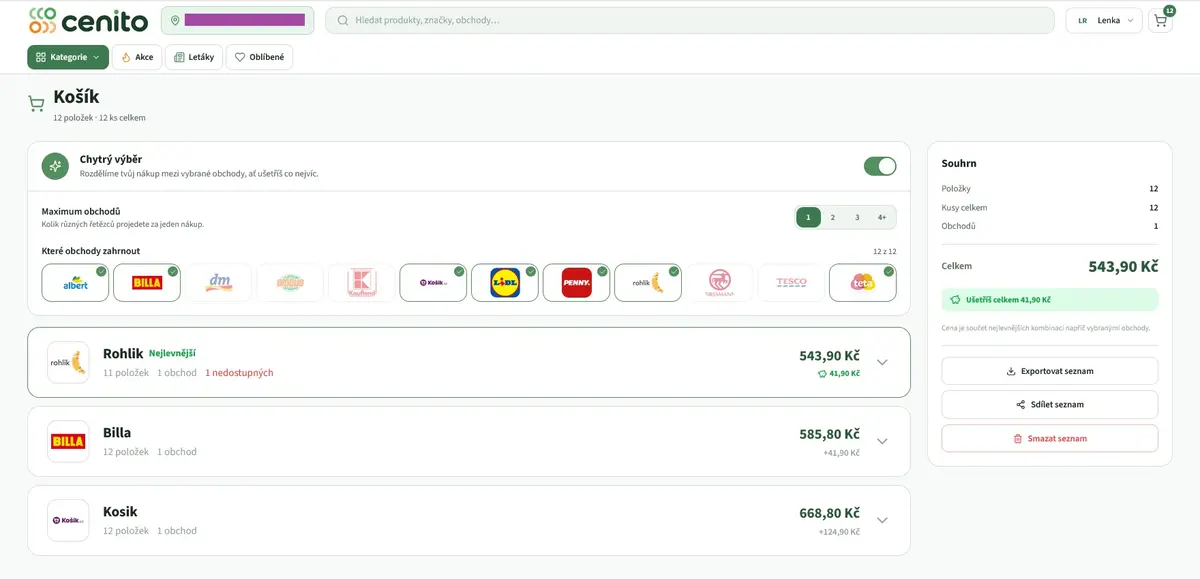Open the shopping cart icon in header
Viewport: 1200px width, 579px height.
(1160, 20)
